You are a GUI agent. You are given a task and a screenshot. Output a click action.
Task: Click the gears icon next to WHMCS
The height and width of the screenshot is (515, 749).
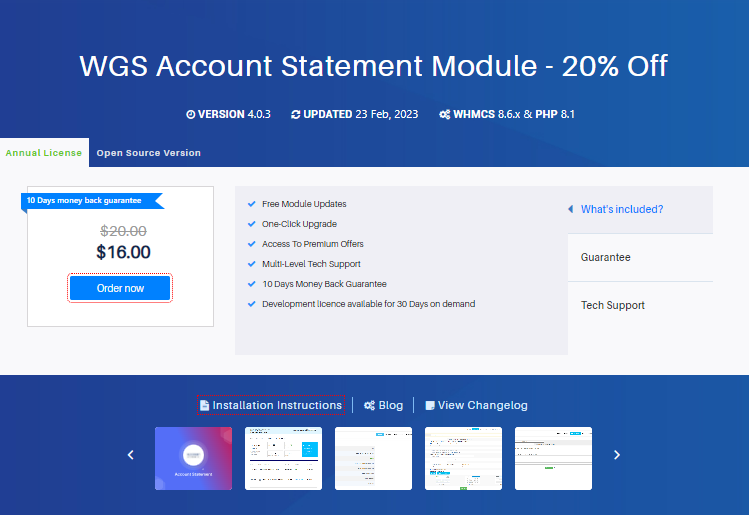[445, 114]
